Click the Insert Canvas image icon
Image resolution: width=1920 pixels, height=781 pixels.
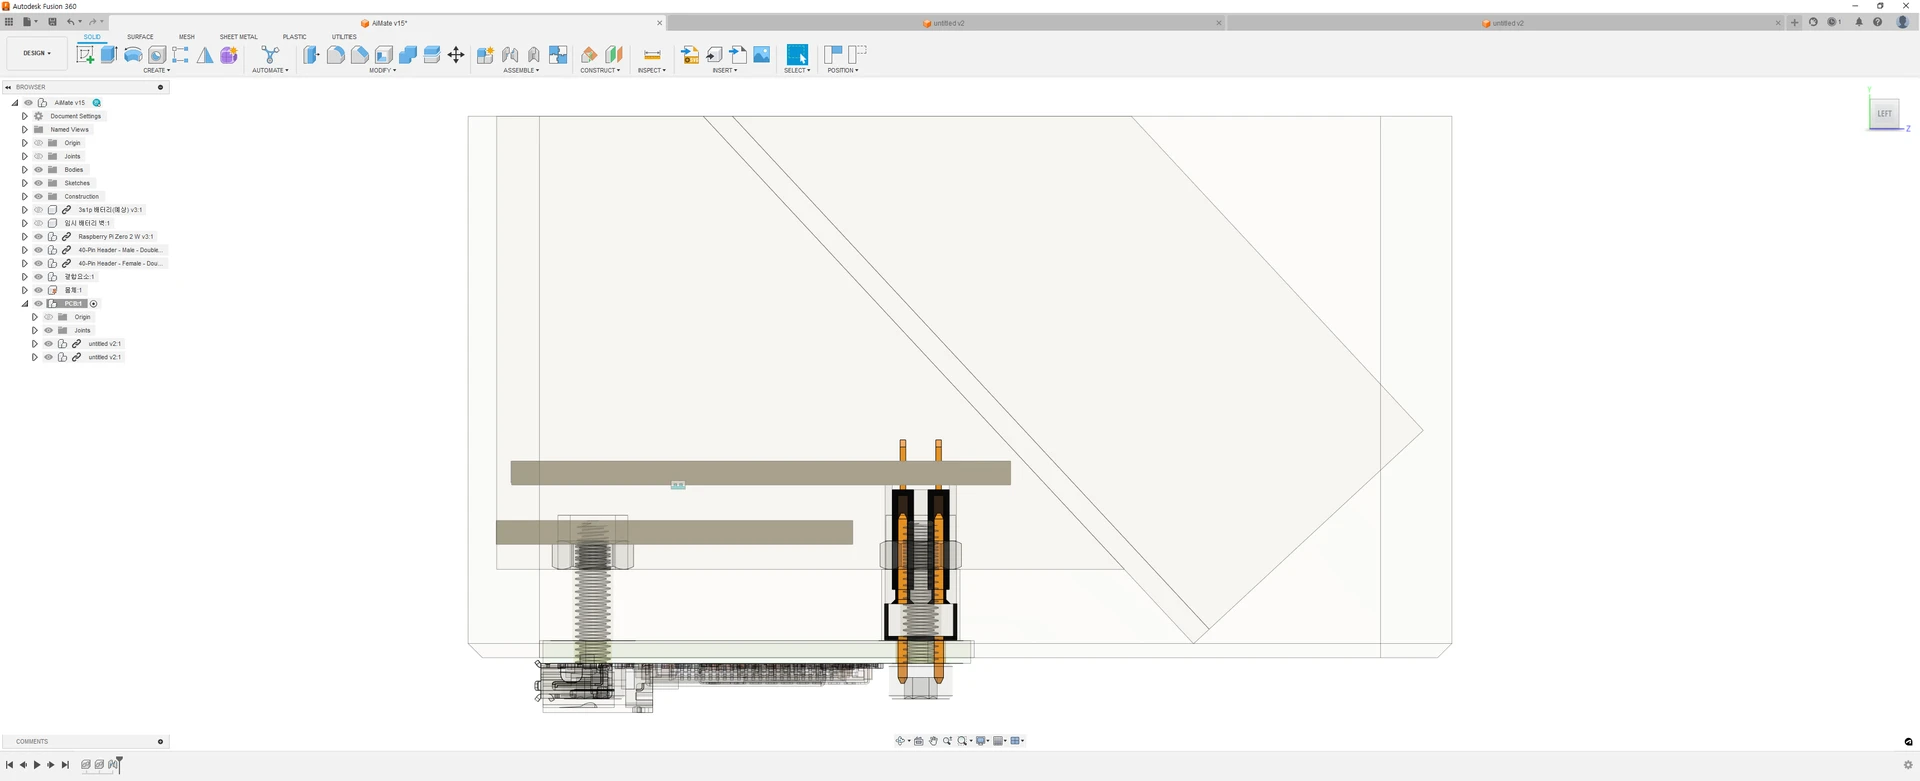pos(762,55)
